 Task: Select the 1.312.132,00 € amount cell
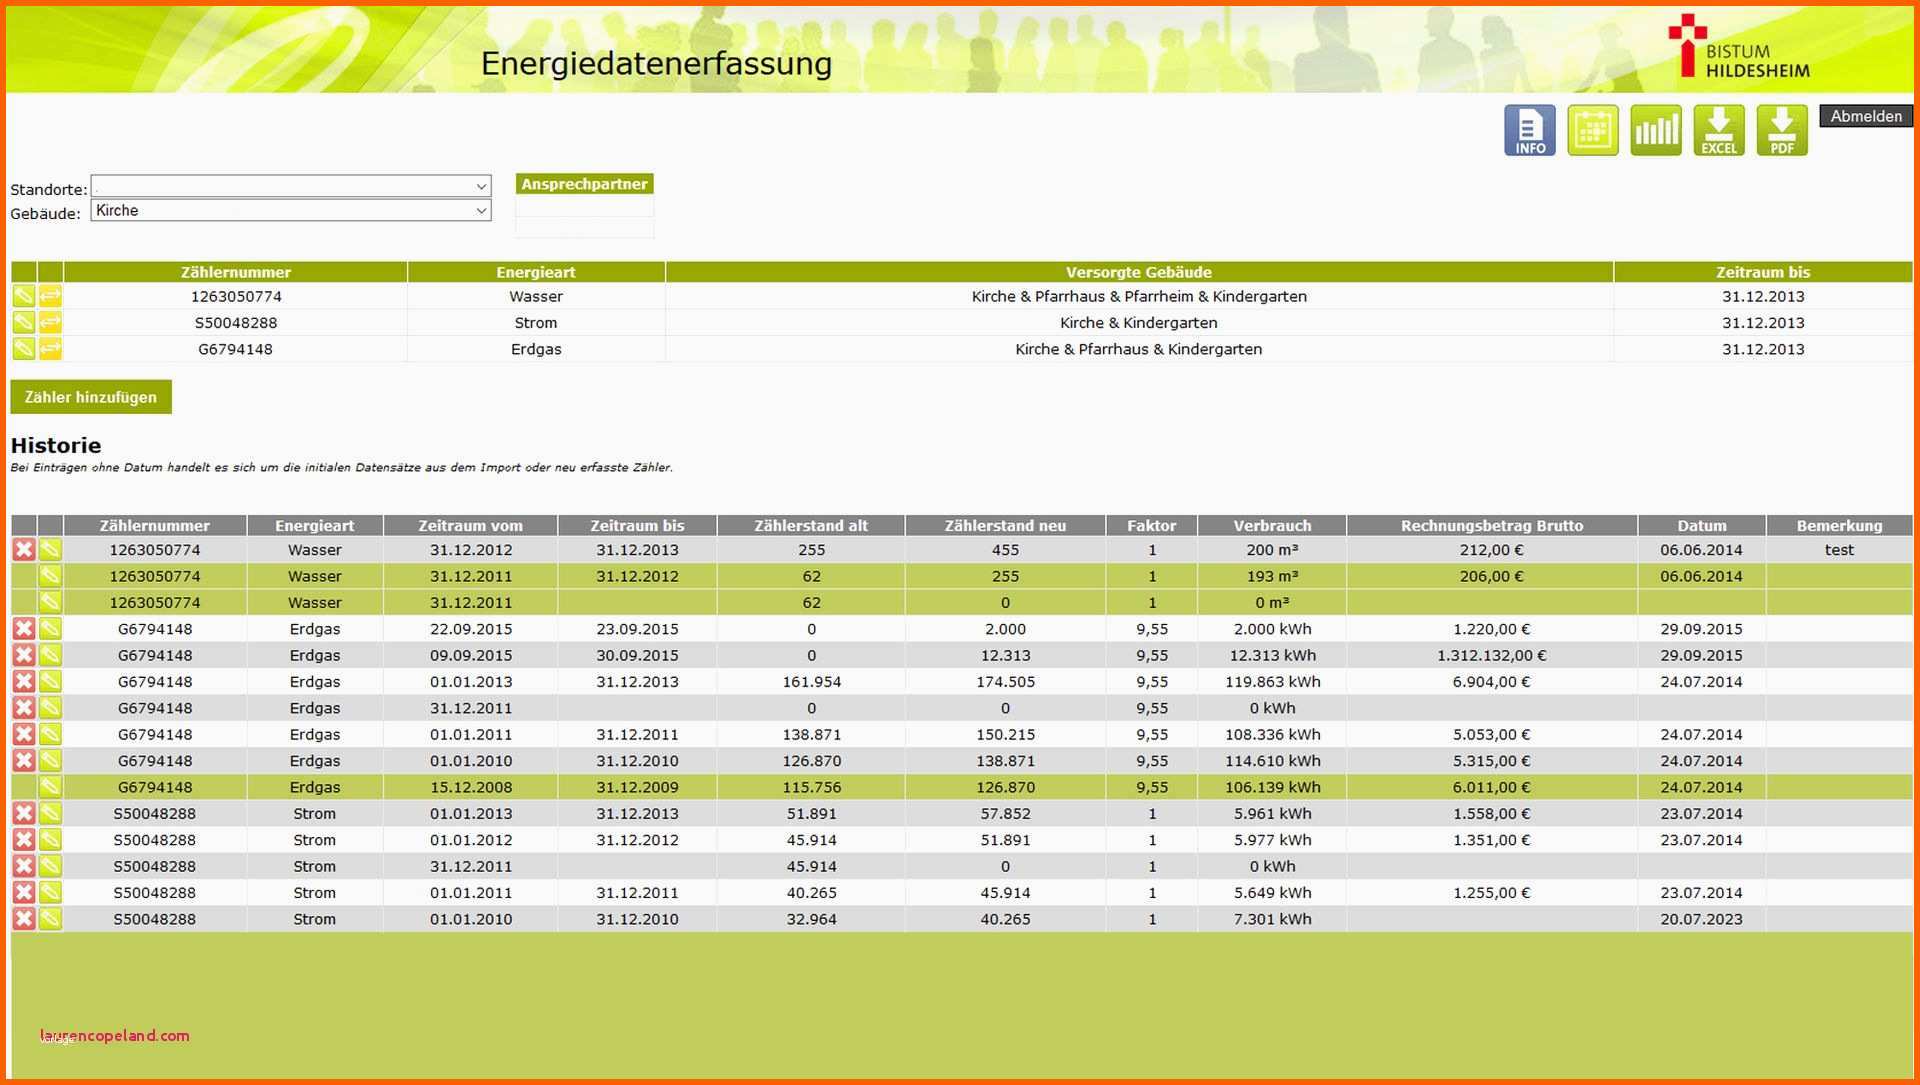[1491, 655]
